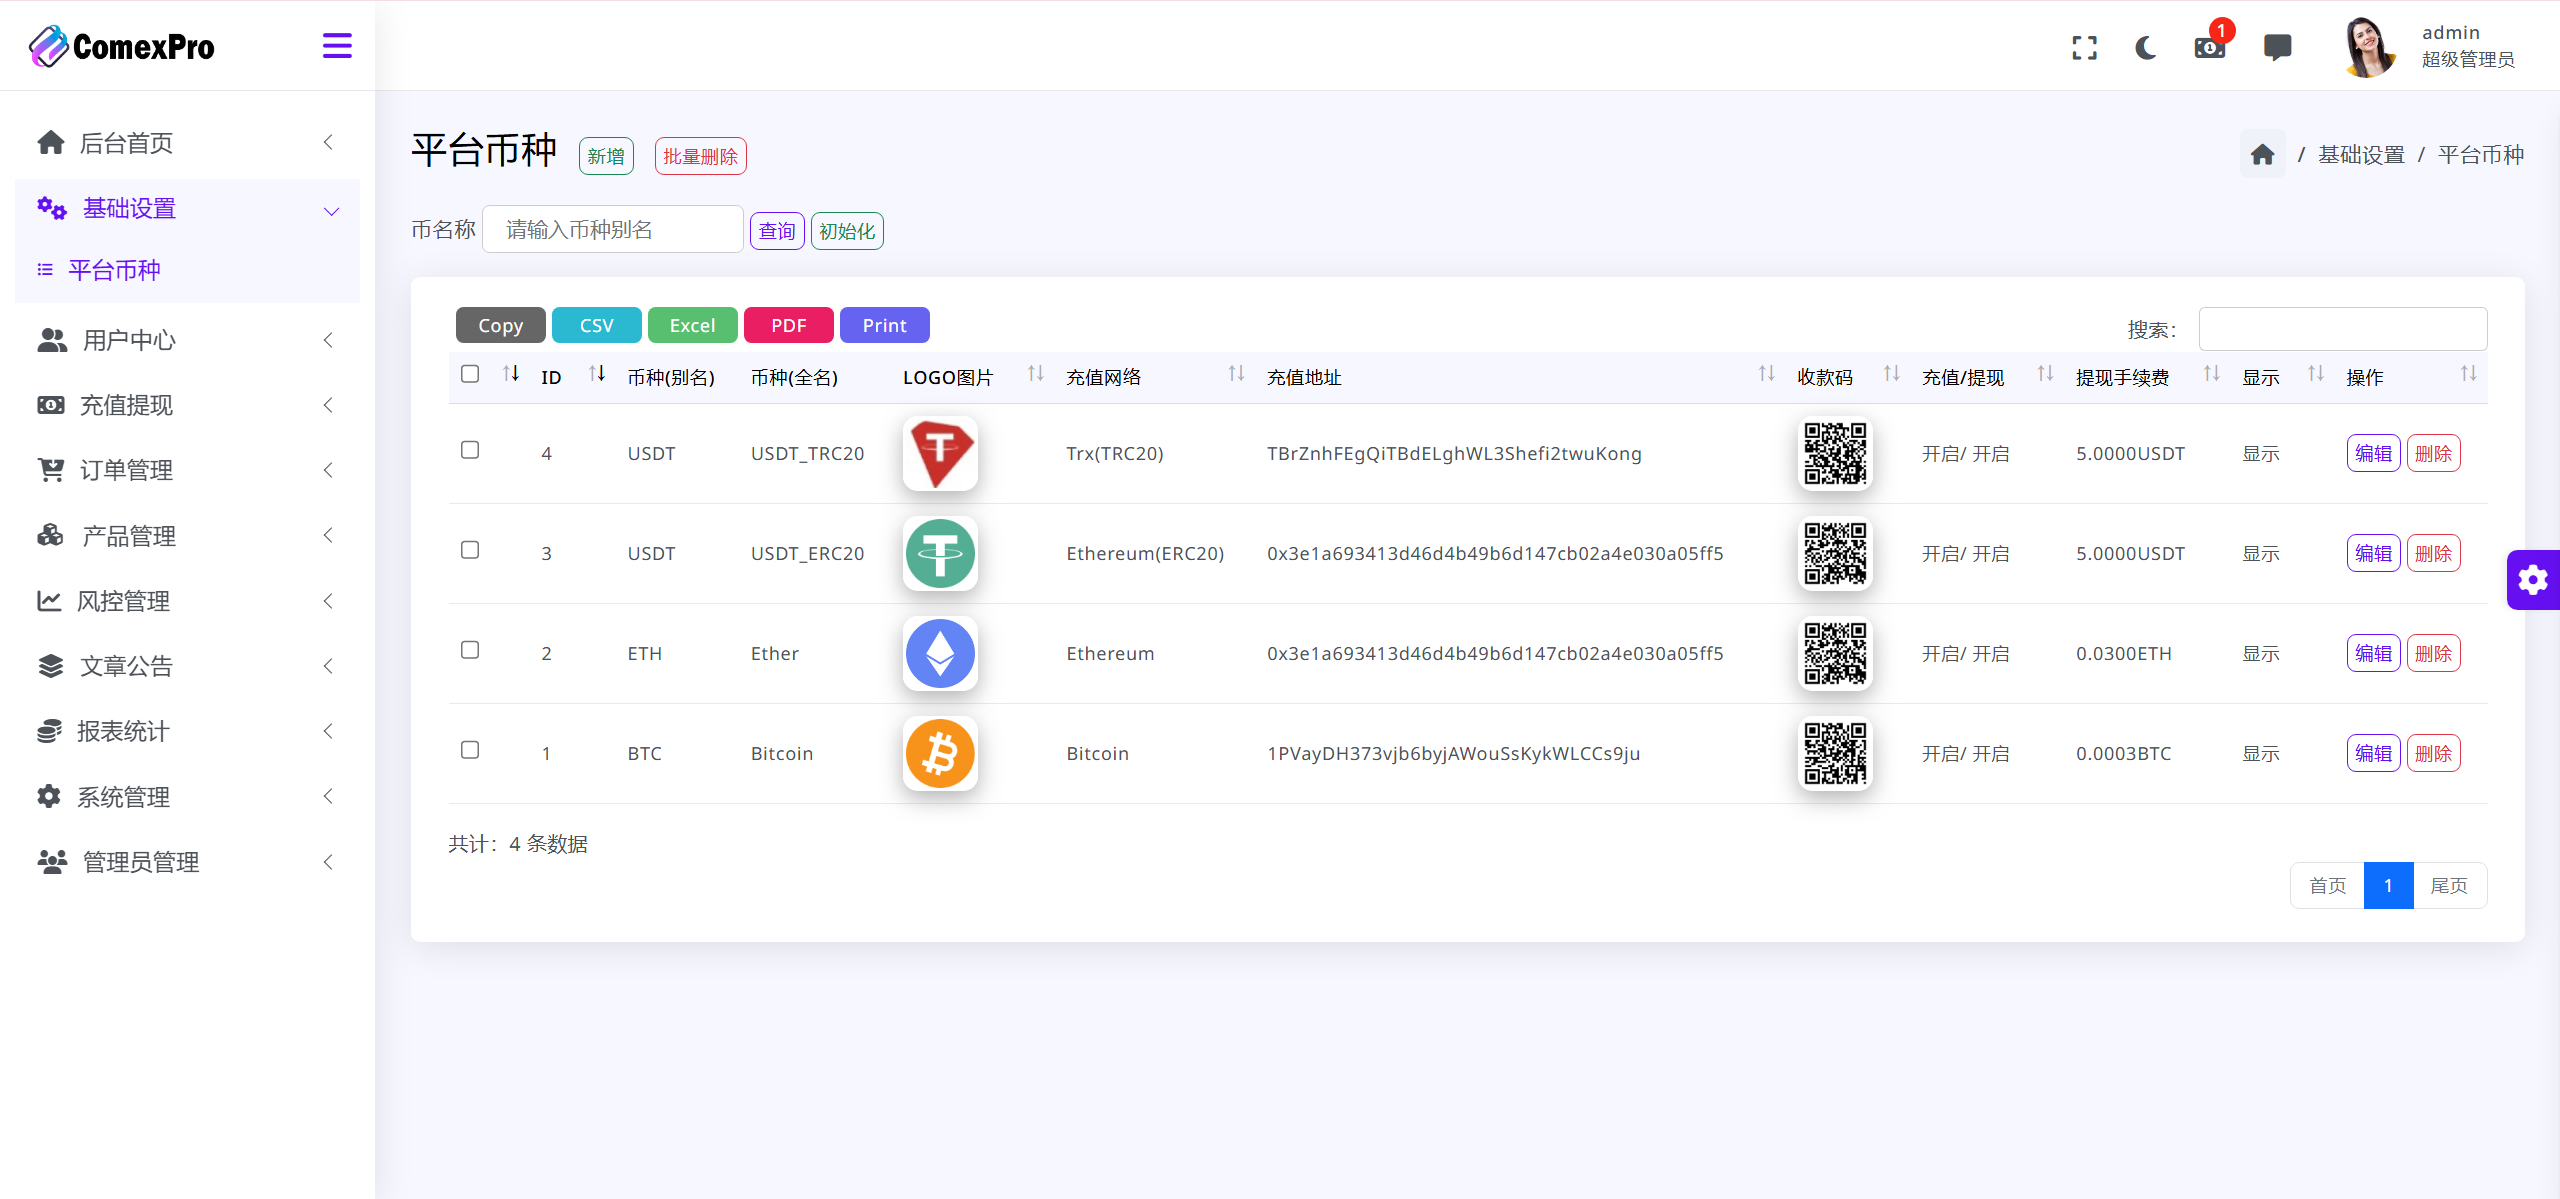Check the USDT_ERC20 row checkbox

click(x=470, y=550)
